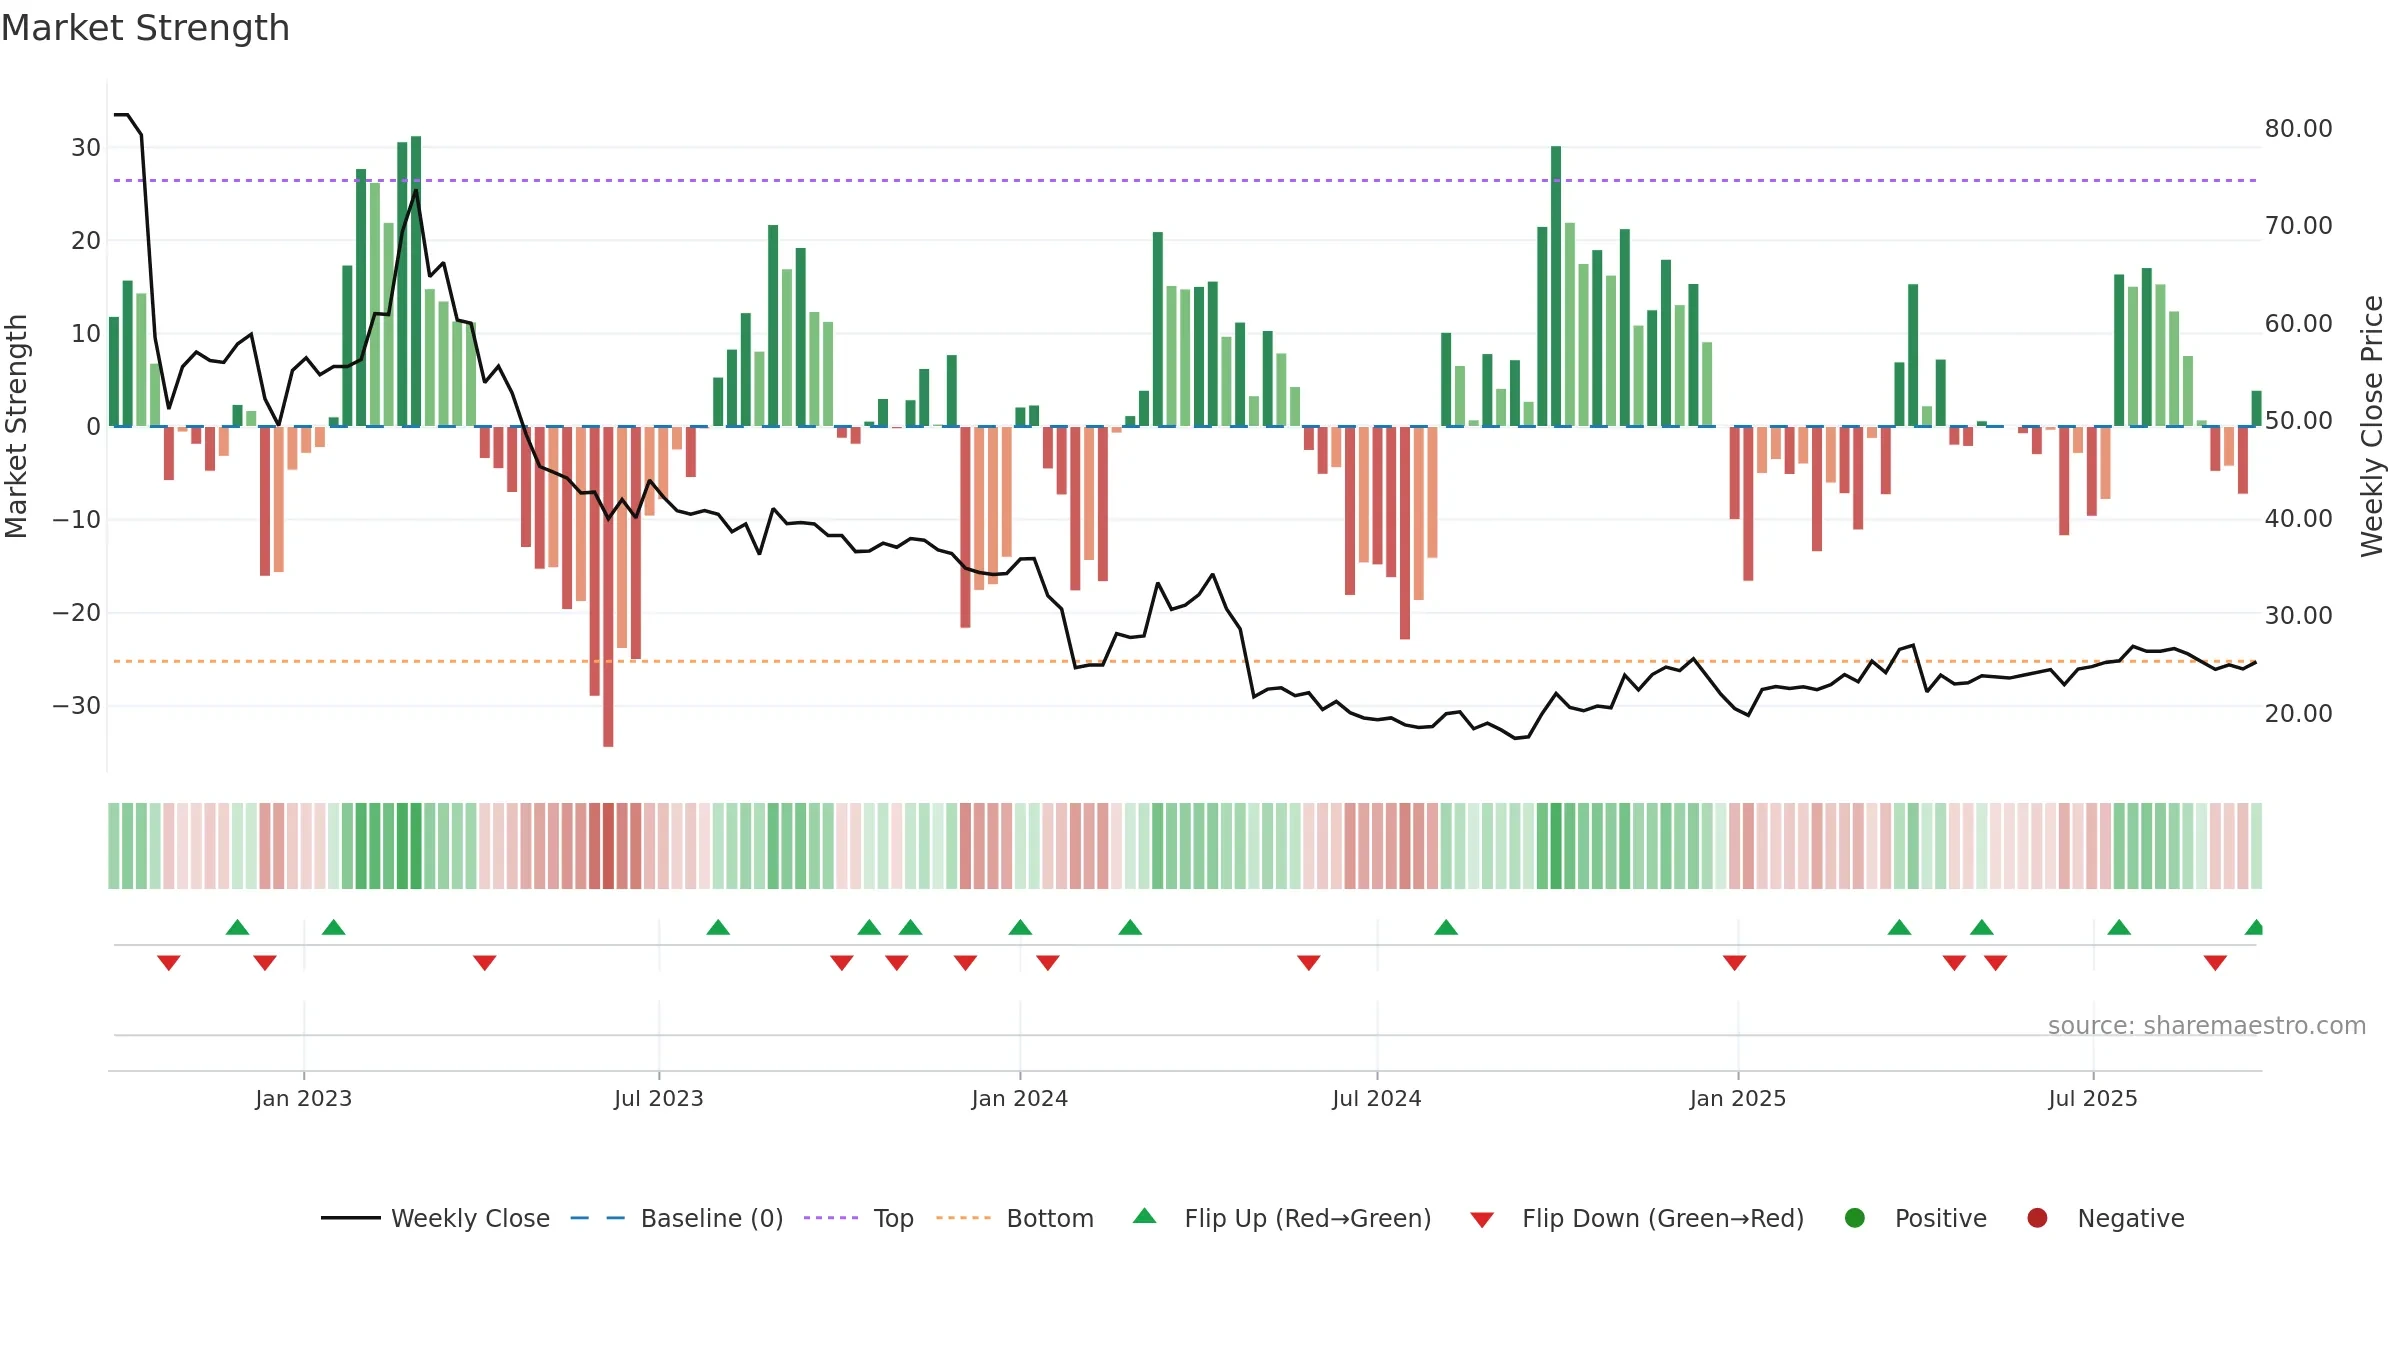Click the first flip-up marker after Jul 2025
This screenshot has width=2400, height=1350.
pyautogui.click(x=2119, y=927)
